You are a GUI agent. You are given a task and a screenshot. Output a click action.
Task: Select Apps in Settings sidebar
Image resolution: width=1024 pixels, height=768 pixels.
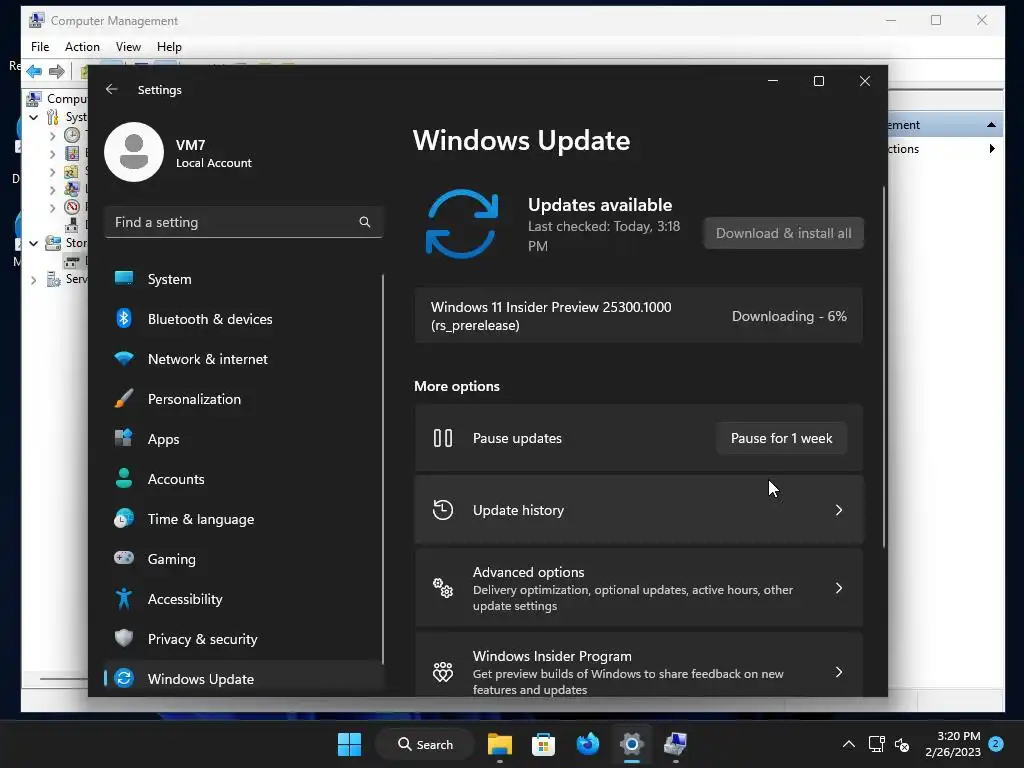tap(243, 439)
